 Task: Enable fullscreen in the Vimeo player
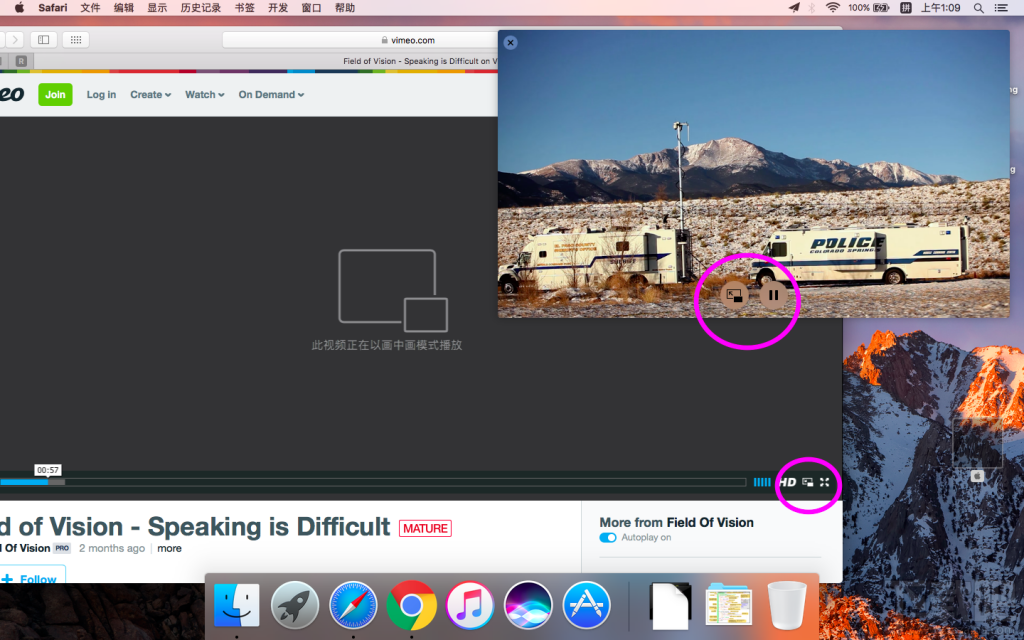click(824, 482)
